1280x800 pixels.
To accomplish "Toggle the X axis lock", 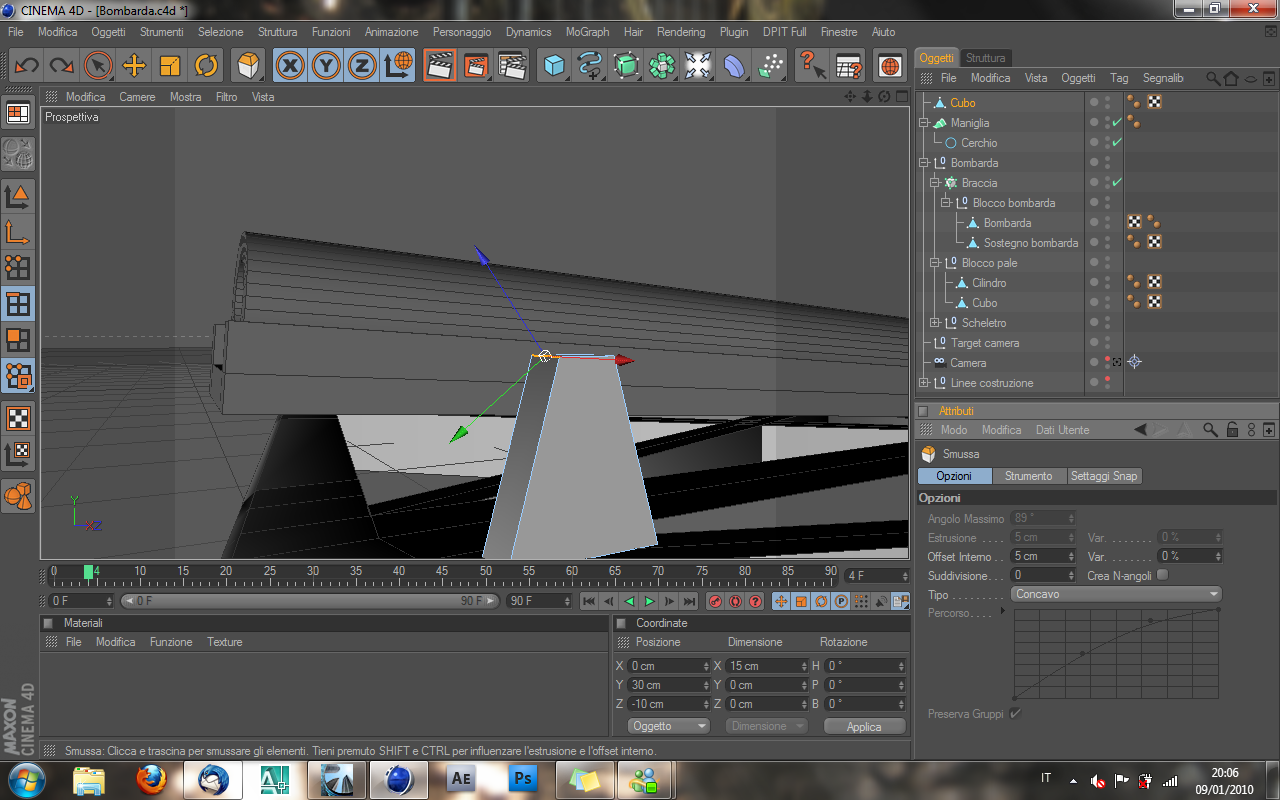I will (290, 66).
